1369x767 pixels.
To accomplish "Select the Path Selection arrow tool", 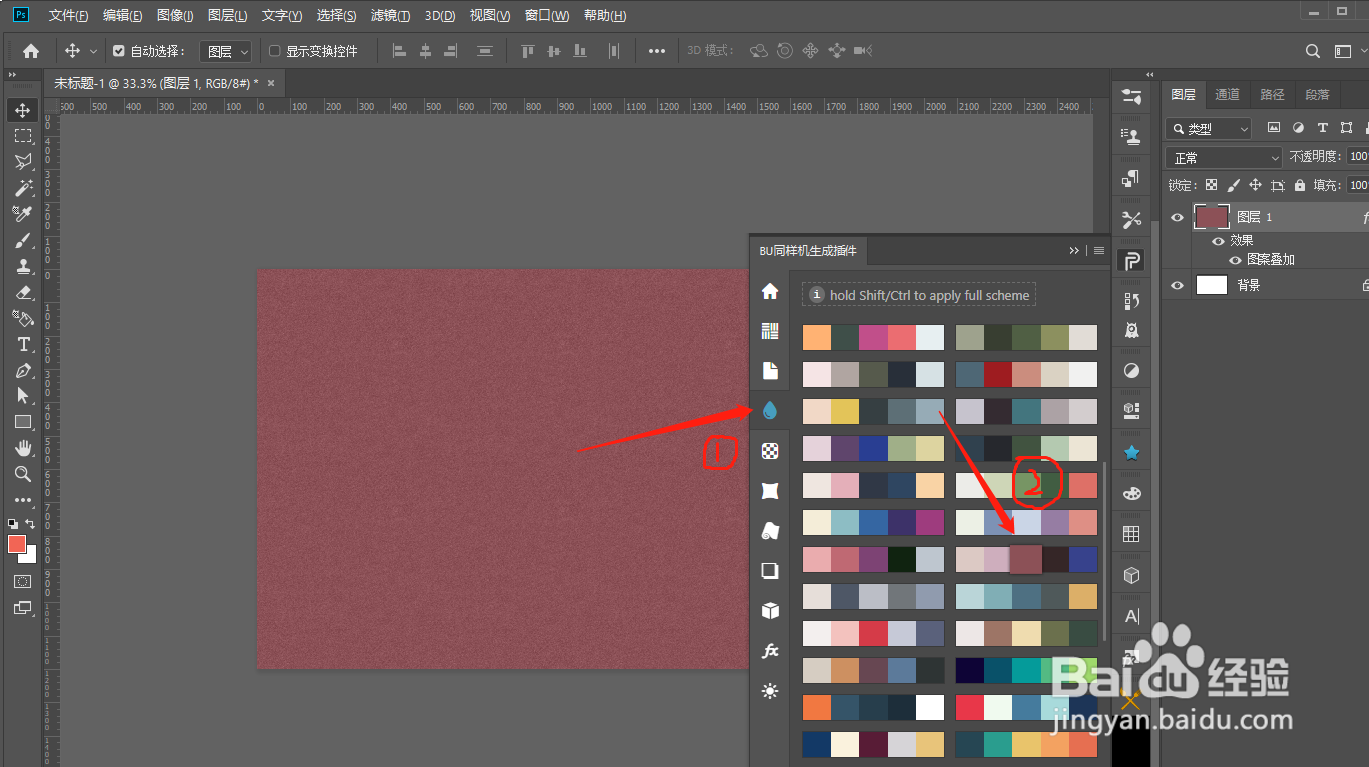I will click(x=23, y=396).
